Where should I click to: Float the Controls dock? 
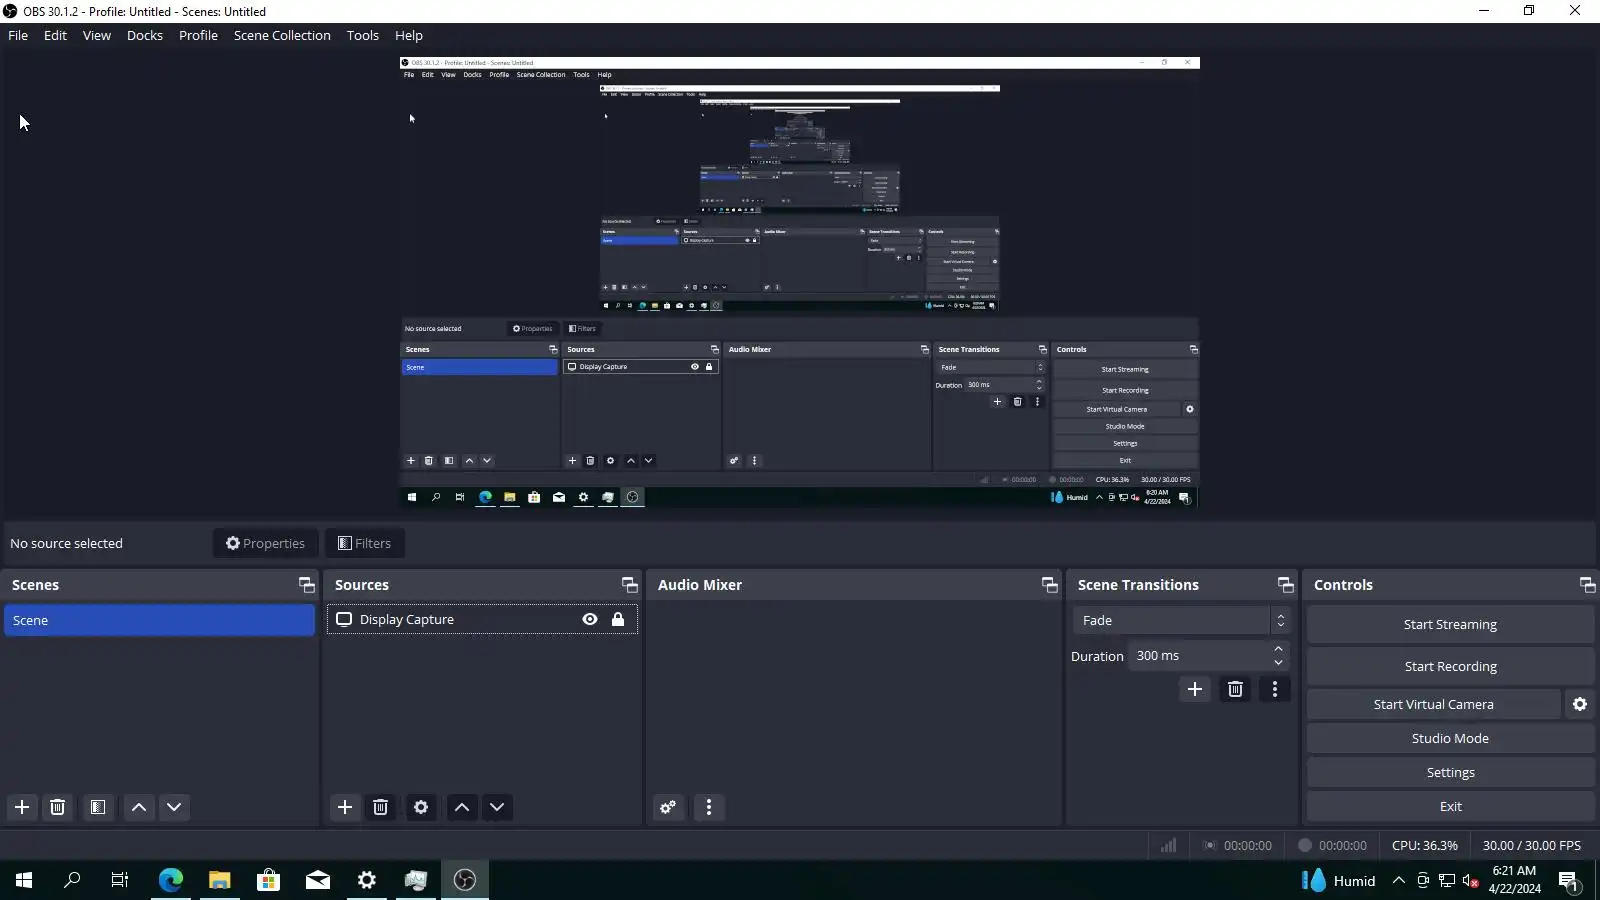click(x=1587, y=585)
